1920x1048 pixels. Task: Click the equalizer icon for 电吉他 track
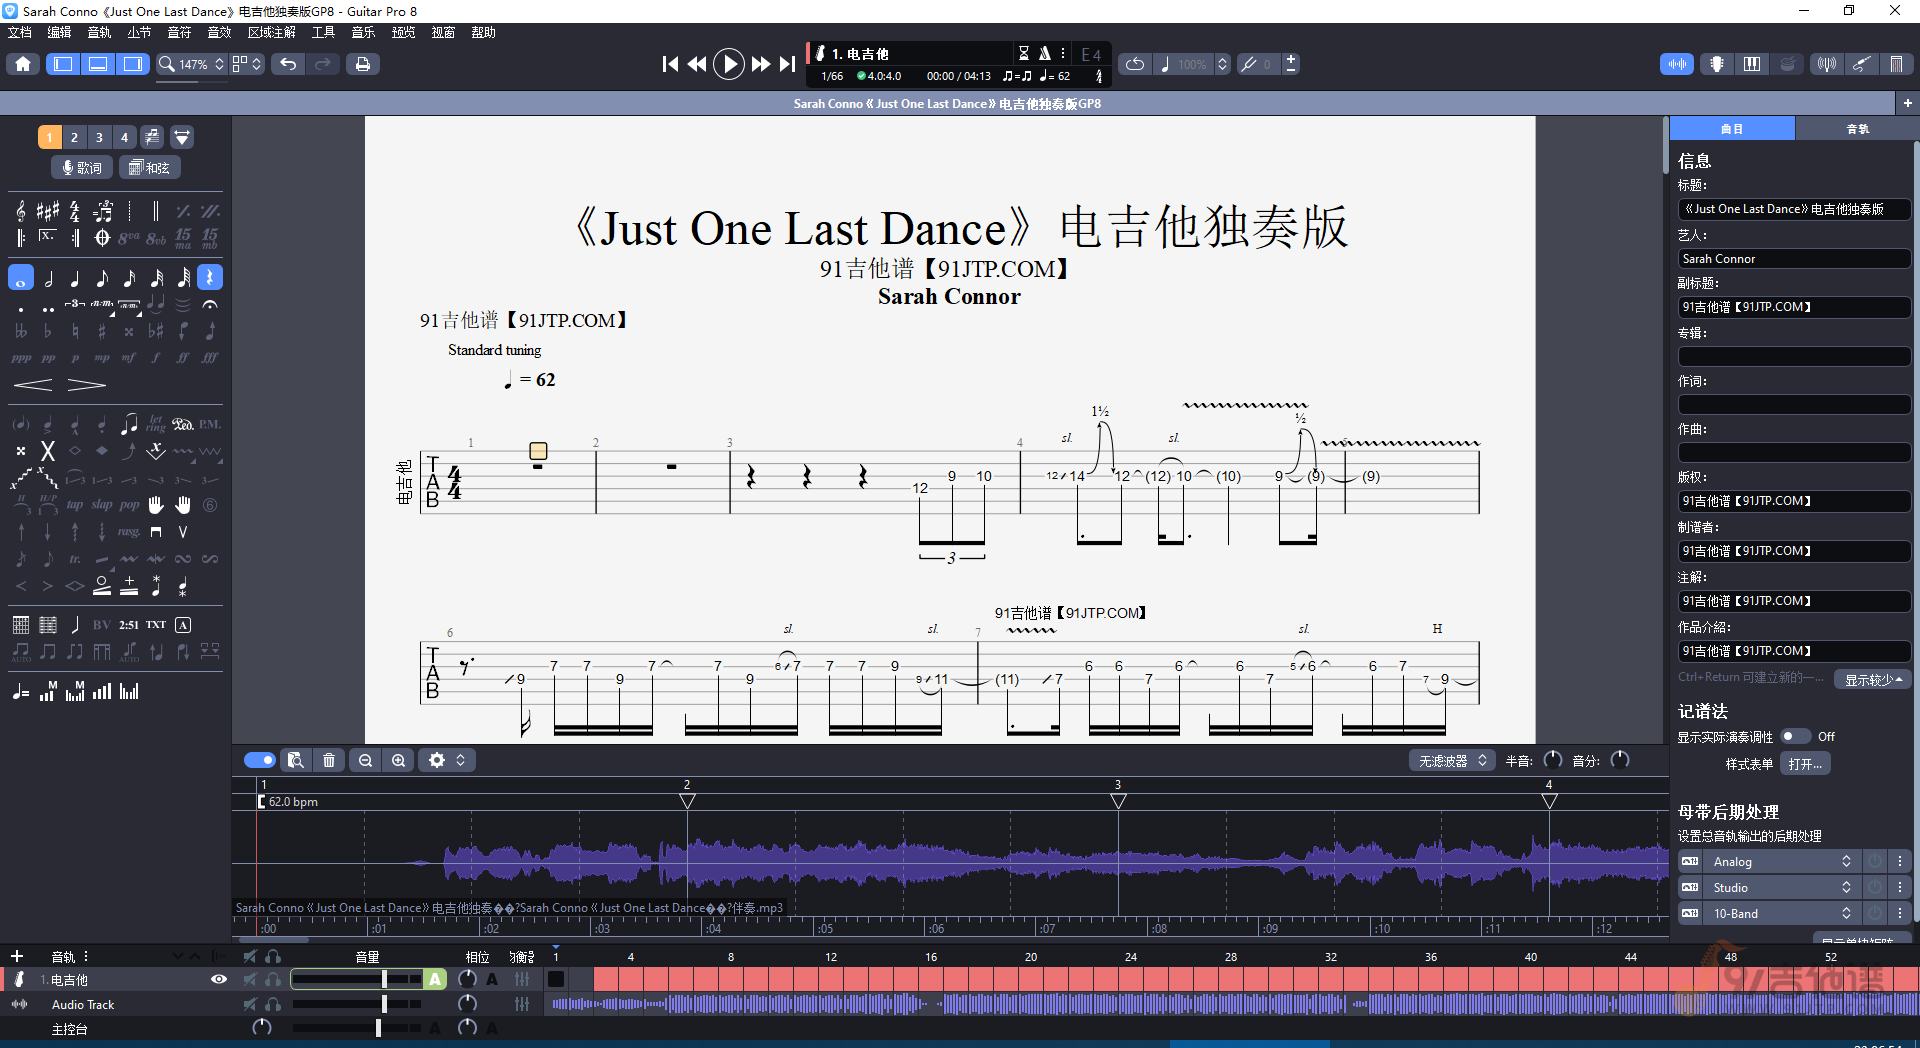522,980
